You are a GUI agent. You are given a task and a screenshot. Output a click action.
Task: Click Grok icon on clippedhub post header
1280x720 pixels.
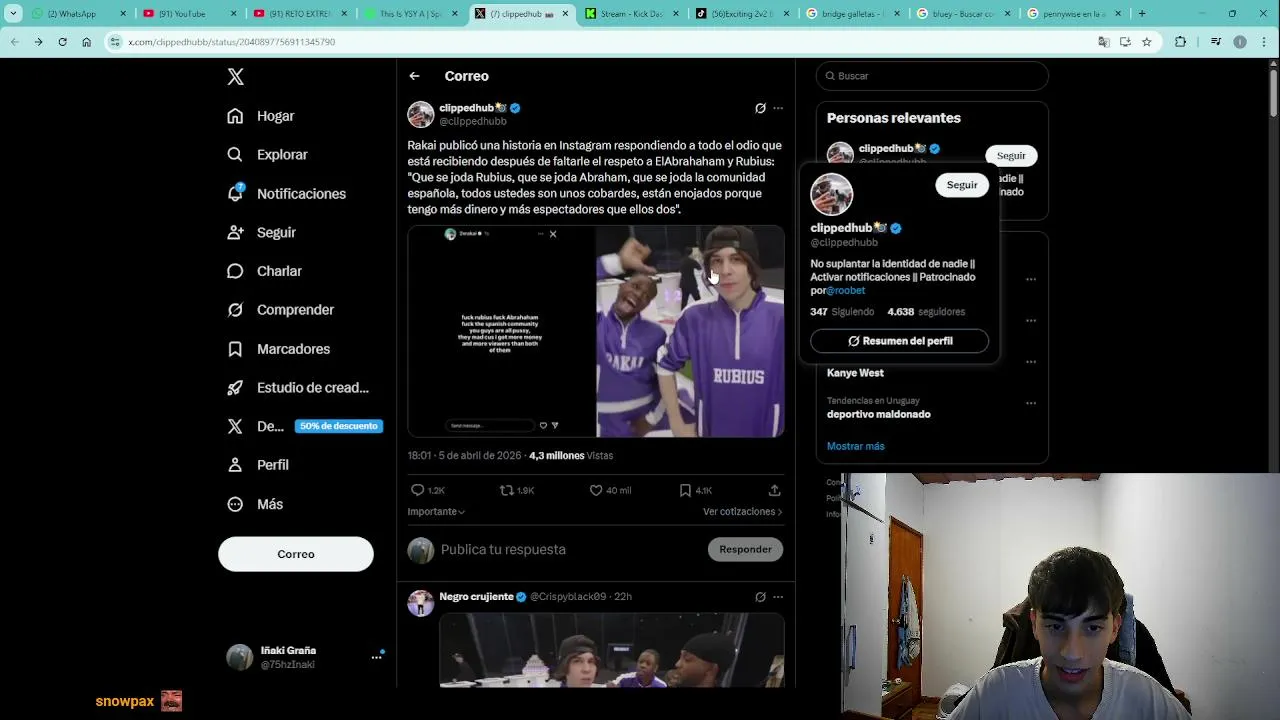[760, 108]
